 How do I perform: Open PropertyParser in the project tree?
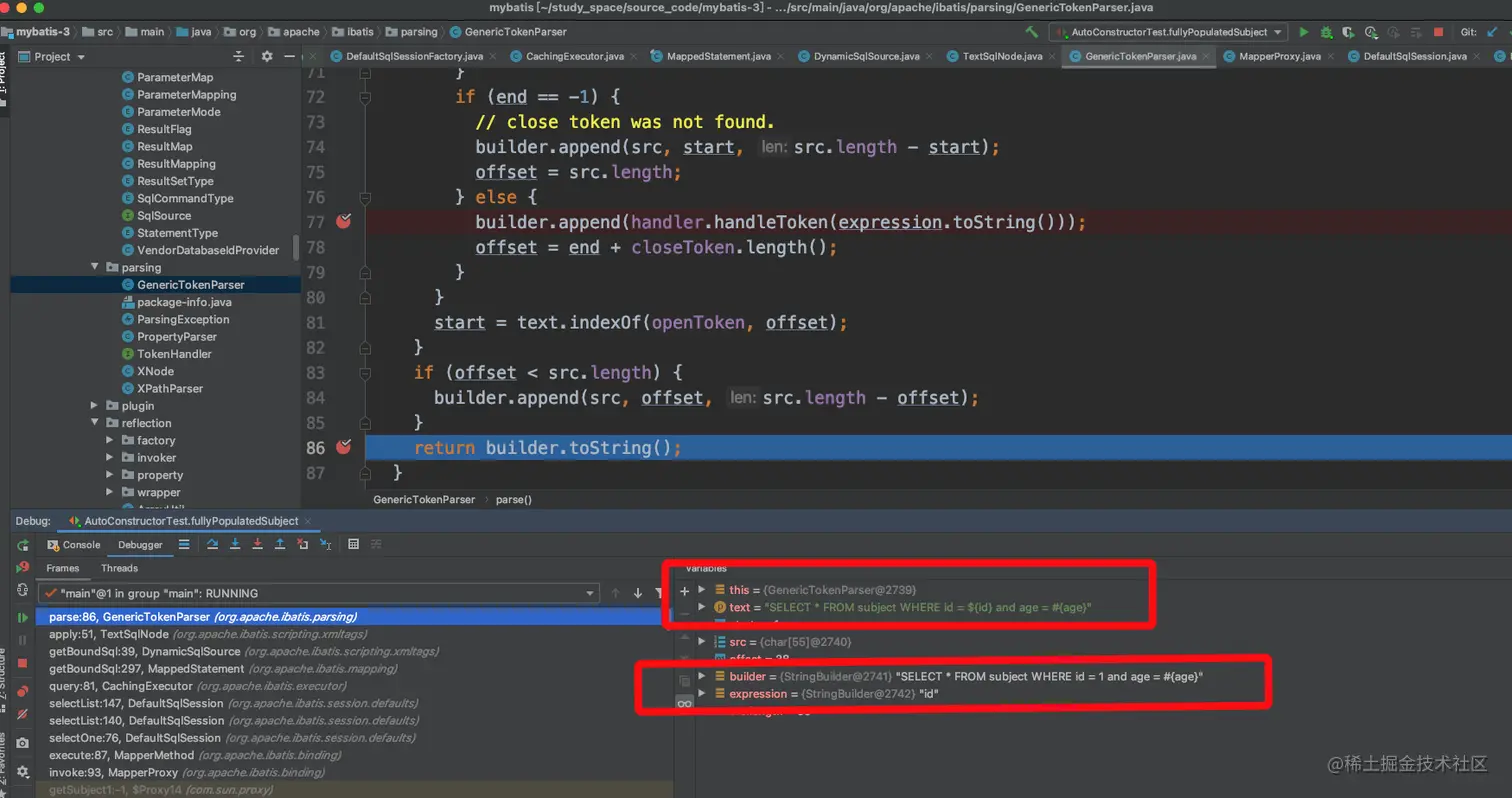click(175, 337)
